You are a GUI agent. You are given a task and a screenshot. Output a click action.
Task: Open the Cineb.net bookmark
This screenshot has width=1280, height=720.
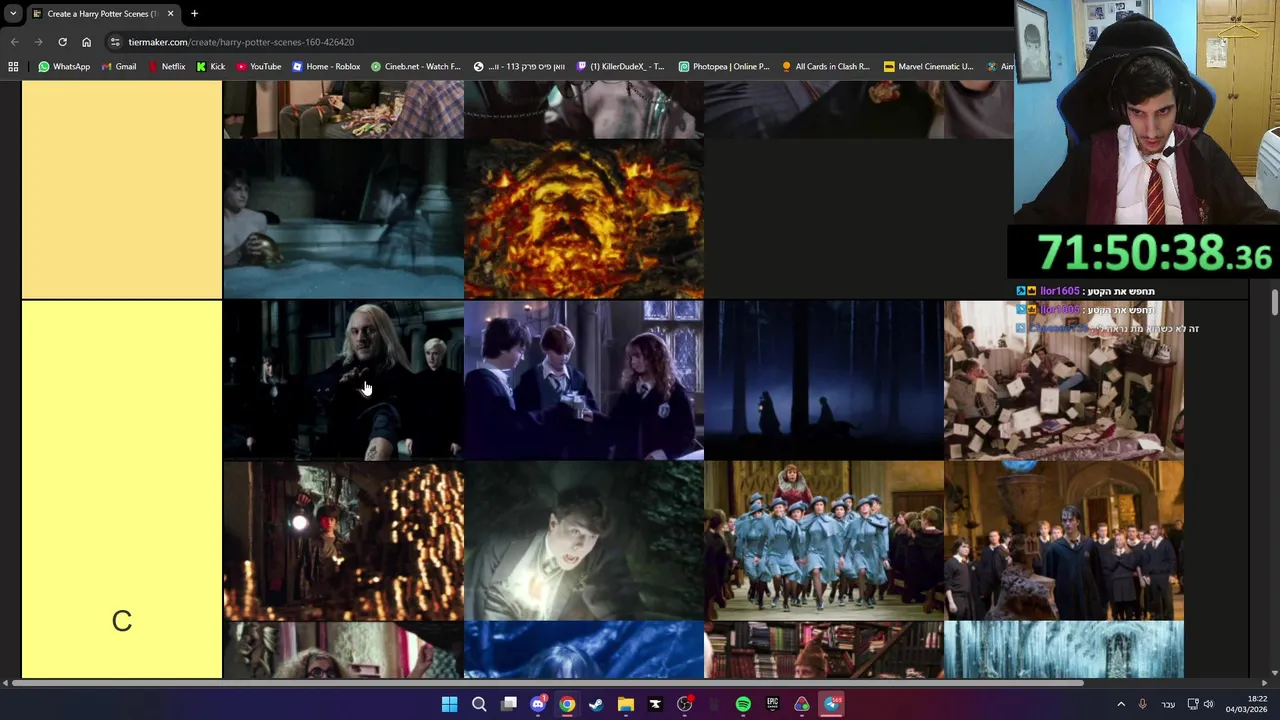point(415,66)
